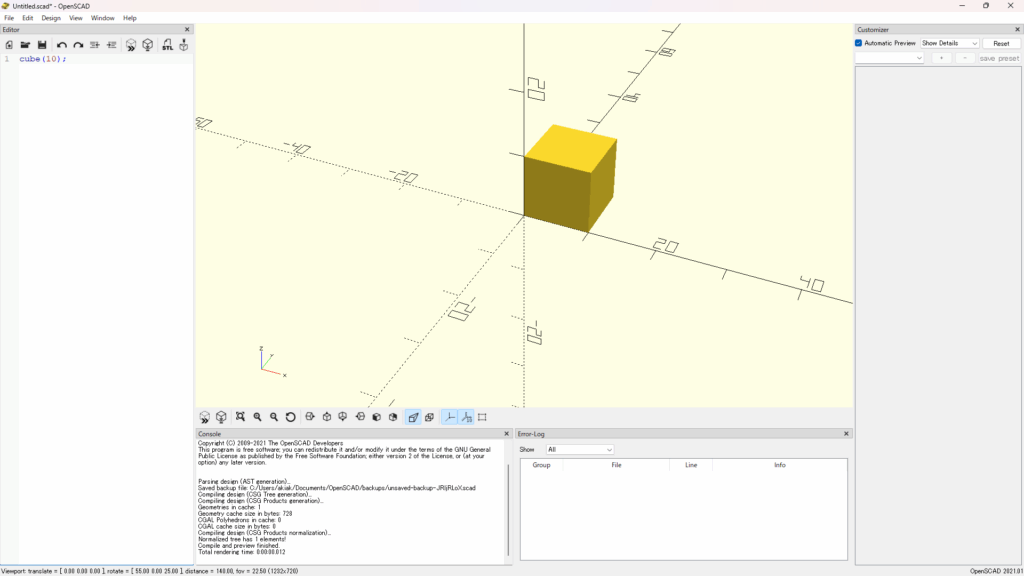
Task: Toggle Show Axes button in viewport toolbar
Action: point(449,417)
